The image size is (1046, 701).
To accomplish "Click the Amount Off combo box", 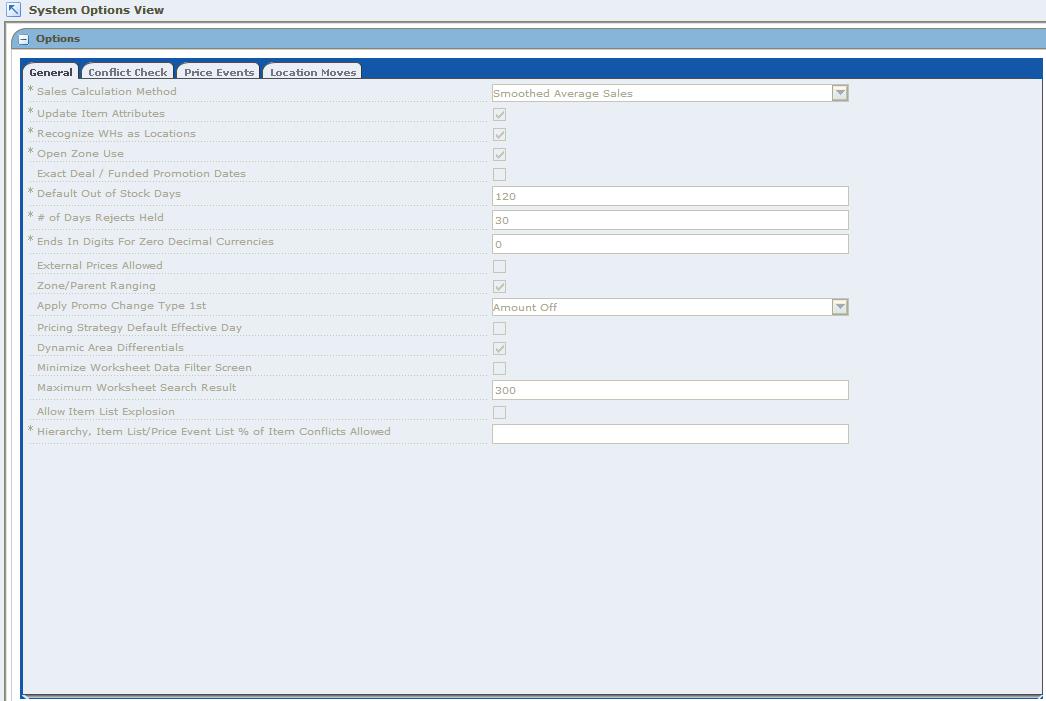I will (670, 307).
